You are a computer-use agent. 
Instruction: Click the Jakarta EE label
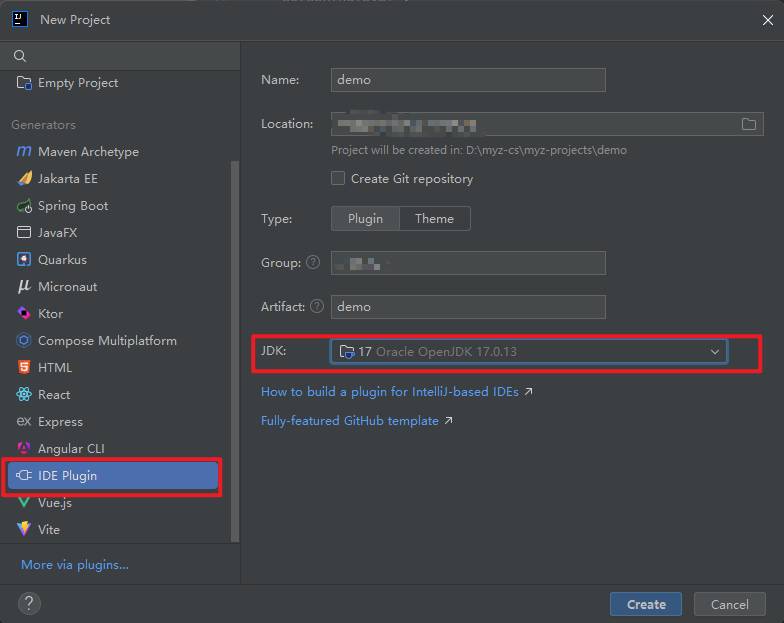68,178
